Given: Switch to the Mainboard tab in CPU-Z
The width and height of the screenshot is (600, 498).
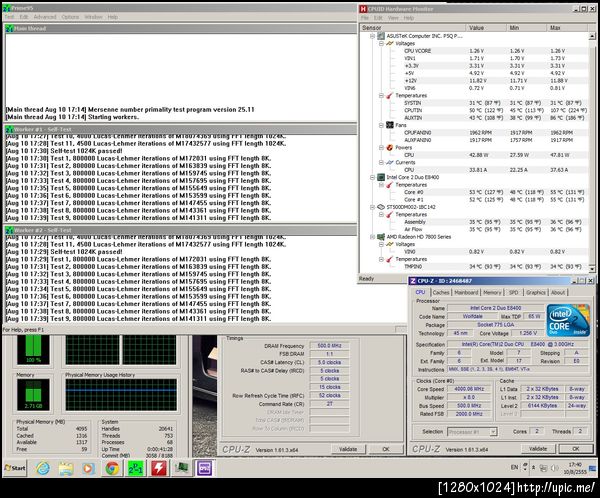Looking at the screenshot, I should (466, 292).
